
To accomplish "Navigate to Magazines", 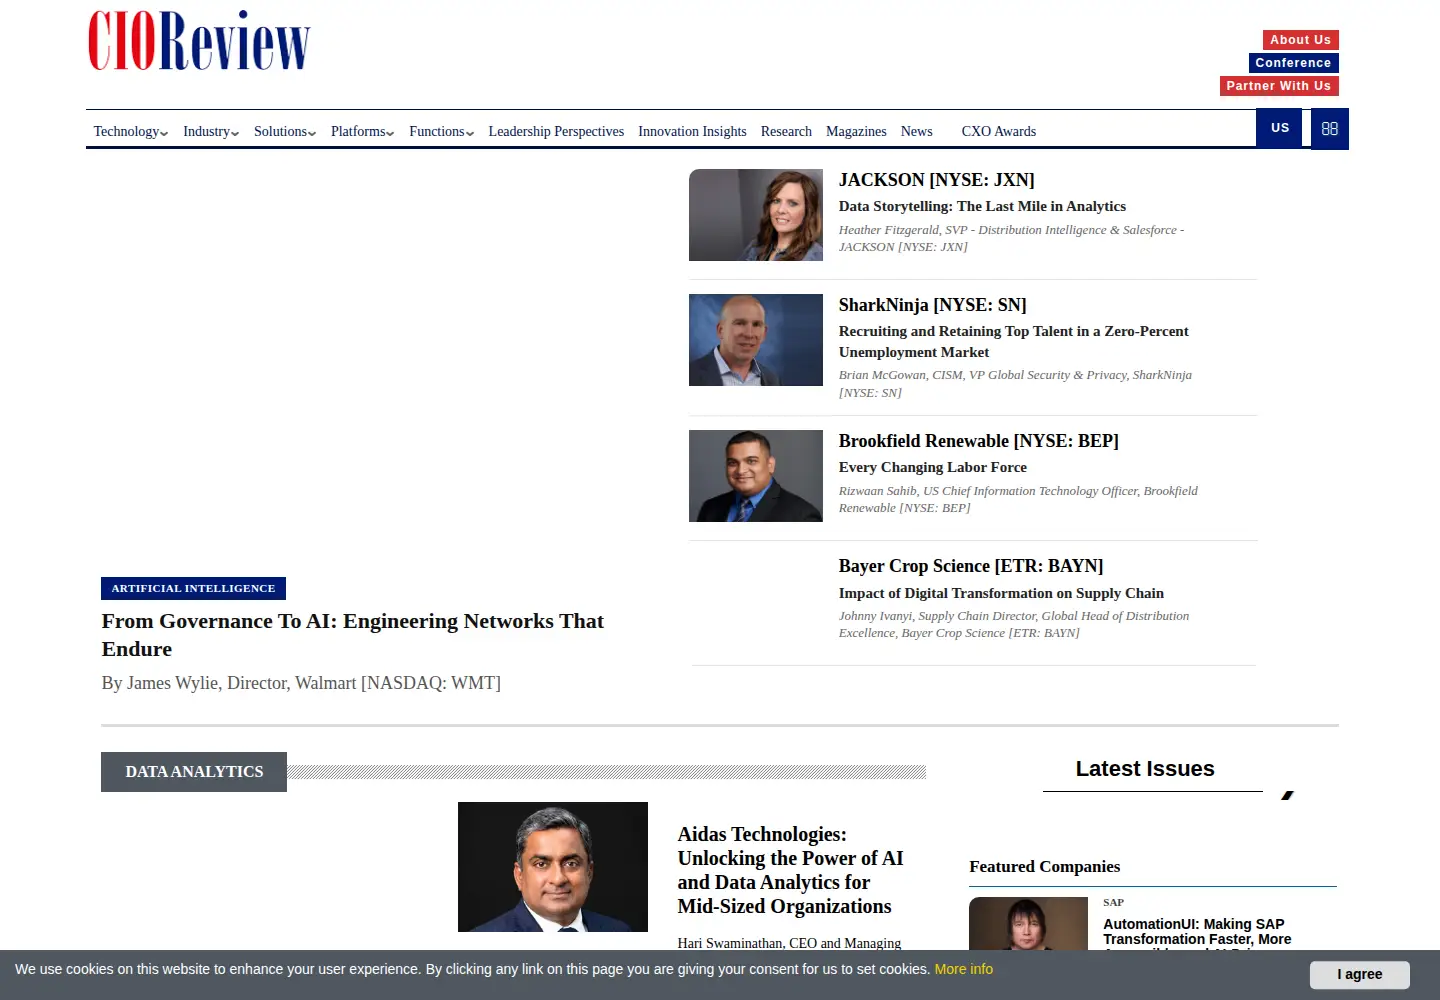I will pos(856,131).
